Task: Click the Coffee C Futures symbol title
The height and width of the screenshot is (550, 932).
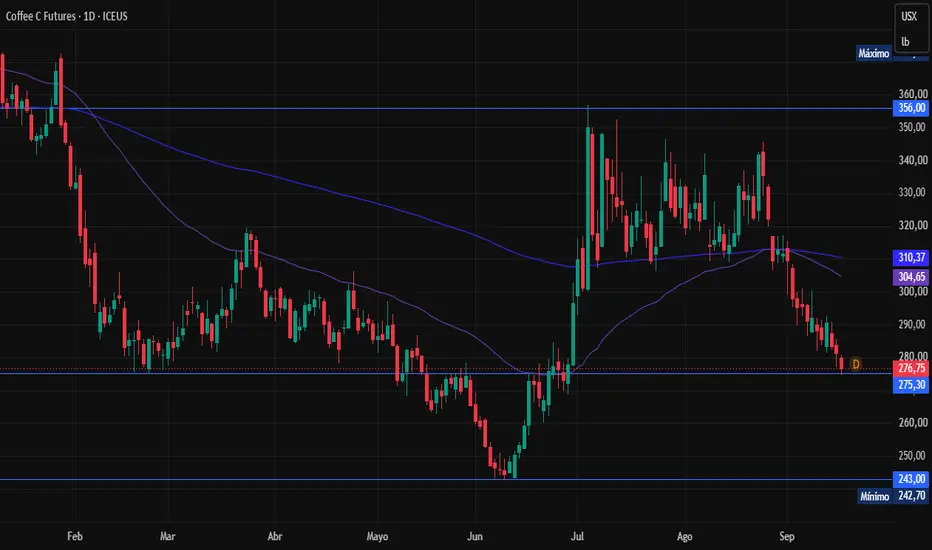Action: 67,16
